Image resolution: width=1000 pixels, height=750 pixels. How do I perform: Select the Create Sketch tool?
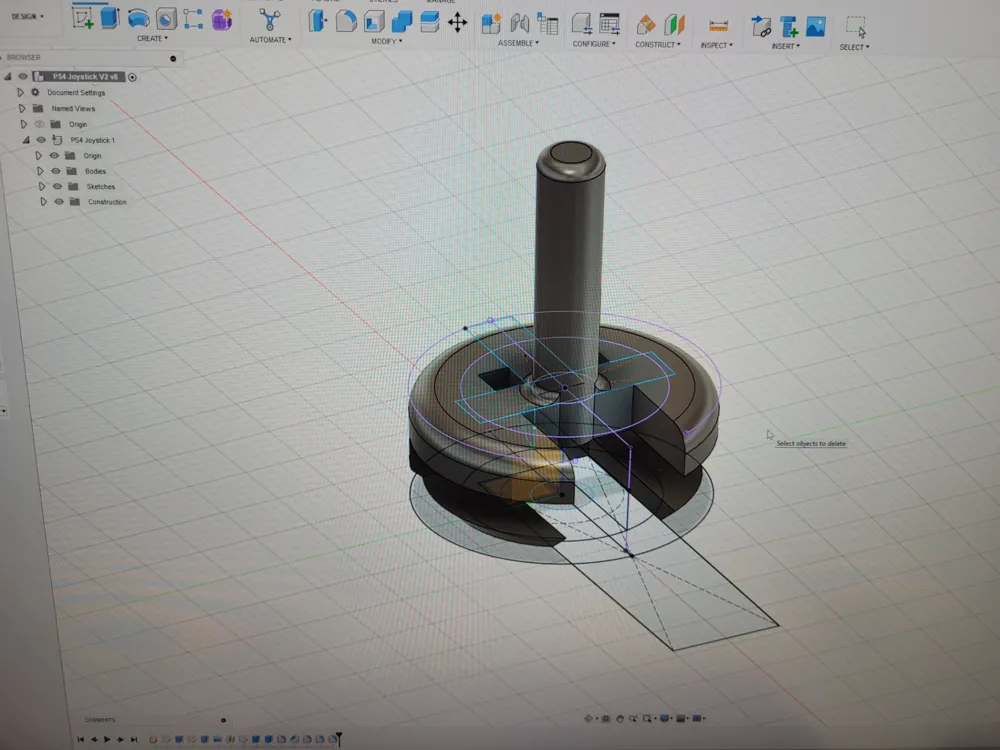[x=83, y=18]
